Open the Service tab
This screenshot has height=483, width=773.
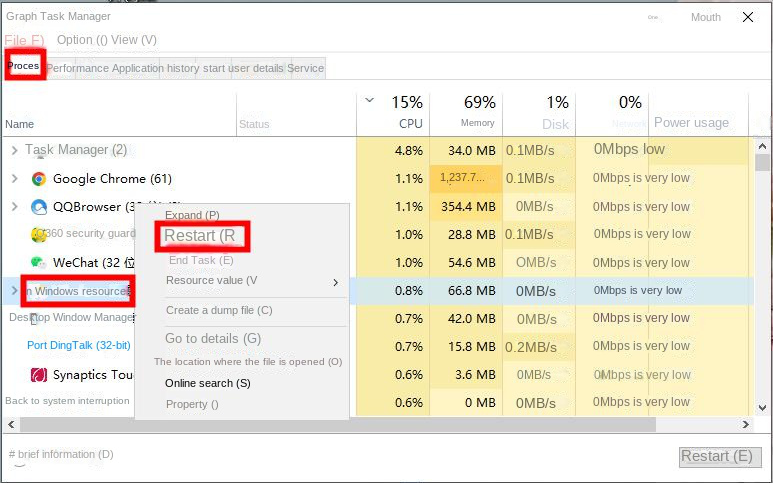point(305,68)
